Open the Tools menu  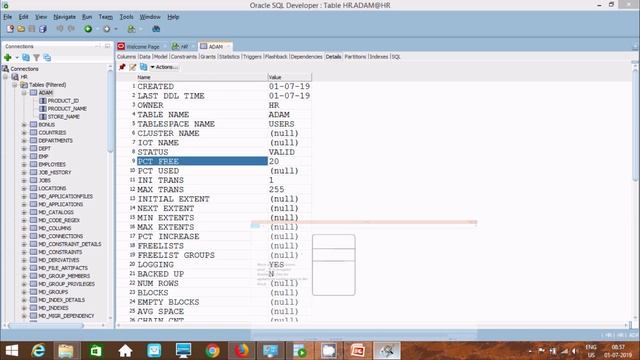127,17
